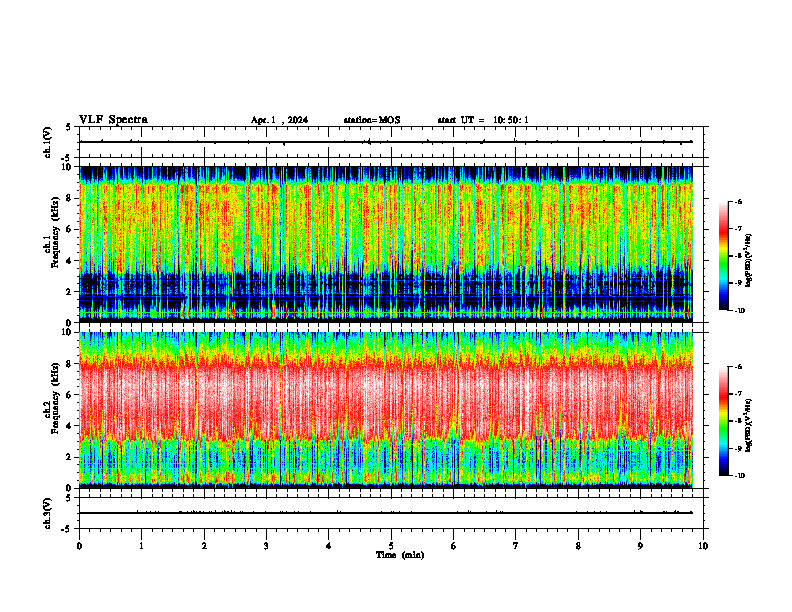This screenshot has height=612, width=792.
Task: Click the ch.2 spectrogram plot area
Action: [x=386, y=410]
